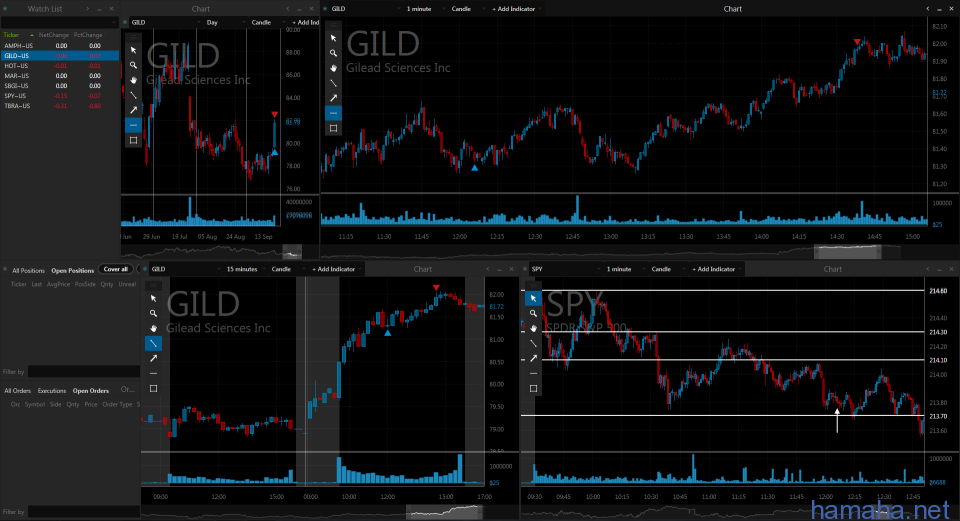Open 1 minute timeframe dropdown in GILD chart
This screenshot has width=960, height=521.
click(x=424, y=9)
